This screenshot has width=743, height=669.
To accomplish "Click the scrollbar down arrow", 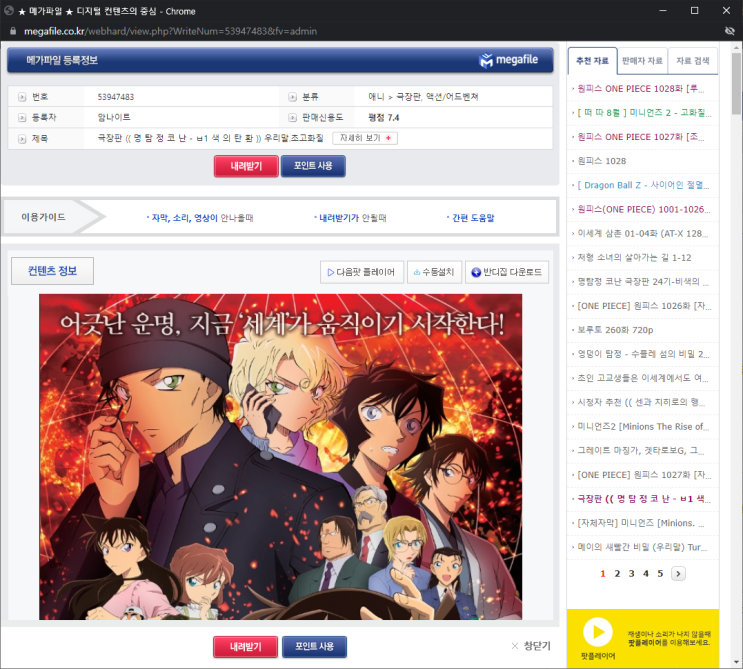I will (x=736, y=662).
